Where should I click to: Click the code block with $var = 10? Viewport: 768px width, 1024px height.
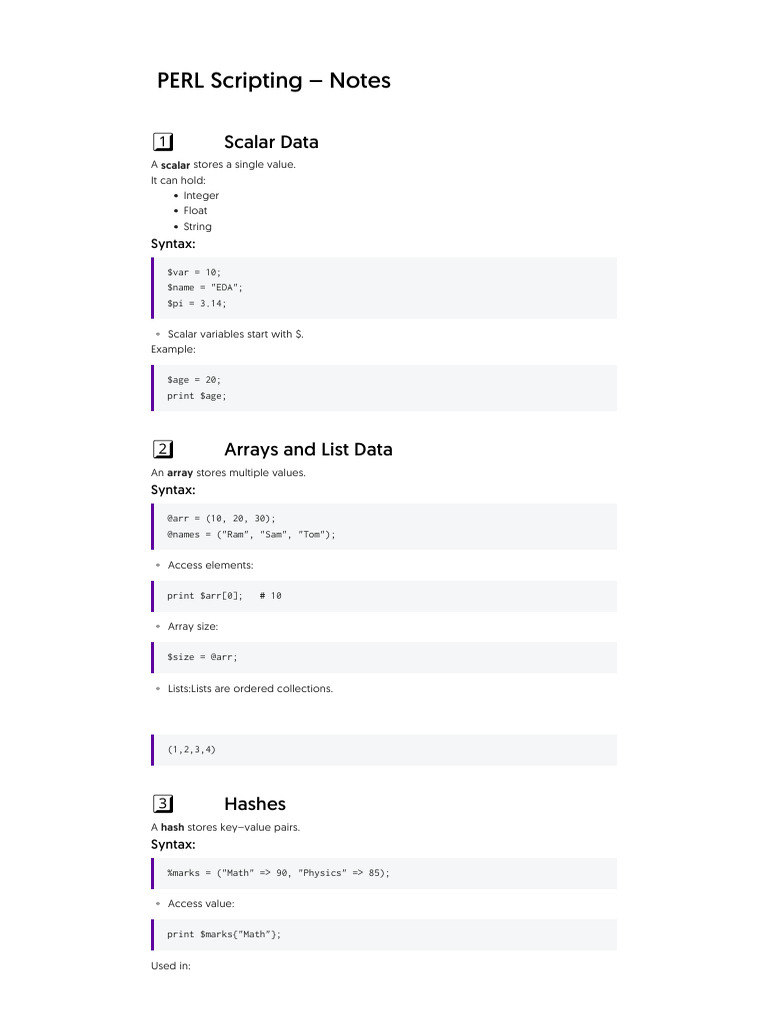click(384, 288)
